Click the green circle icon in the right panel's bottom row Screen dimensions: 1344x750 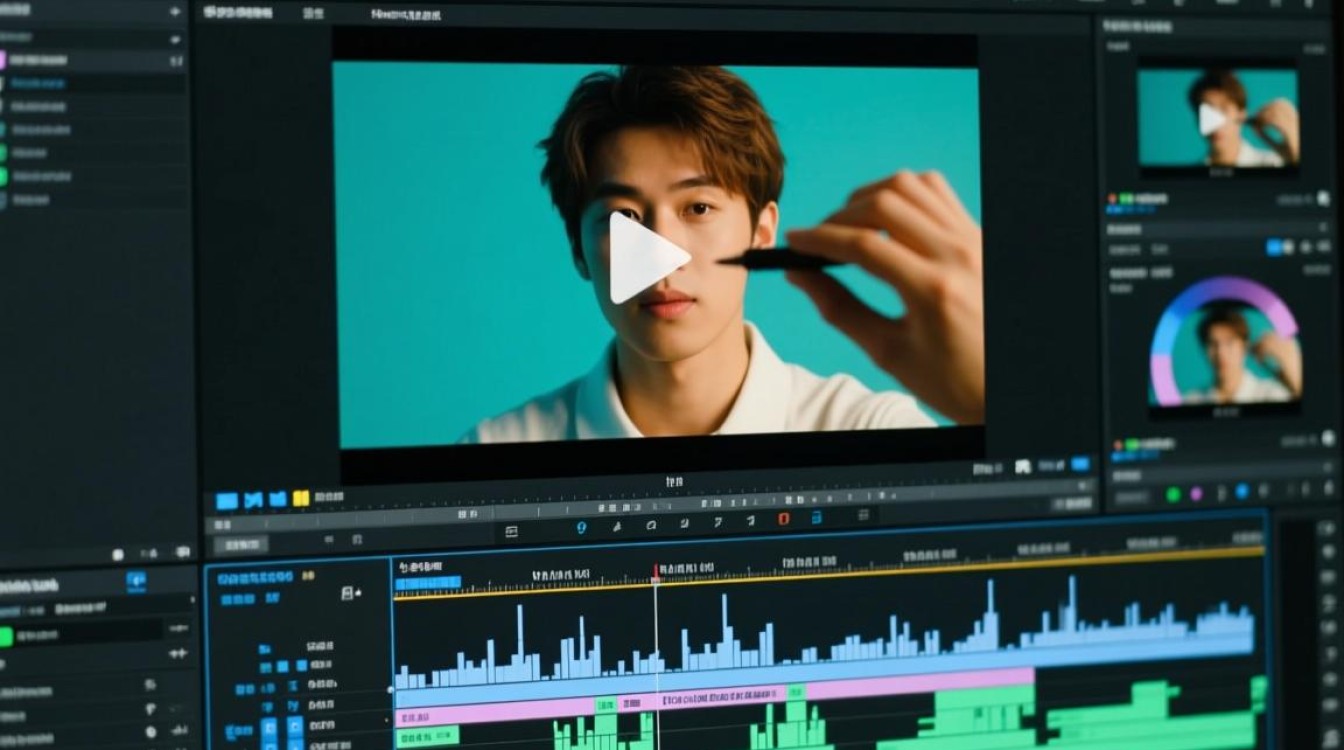click(x=1173, y=494)
